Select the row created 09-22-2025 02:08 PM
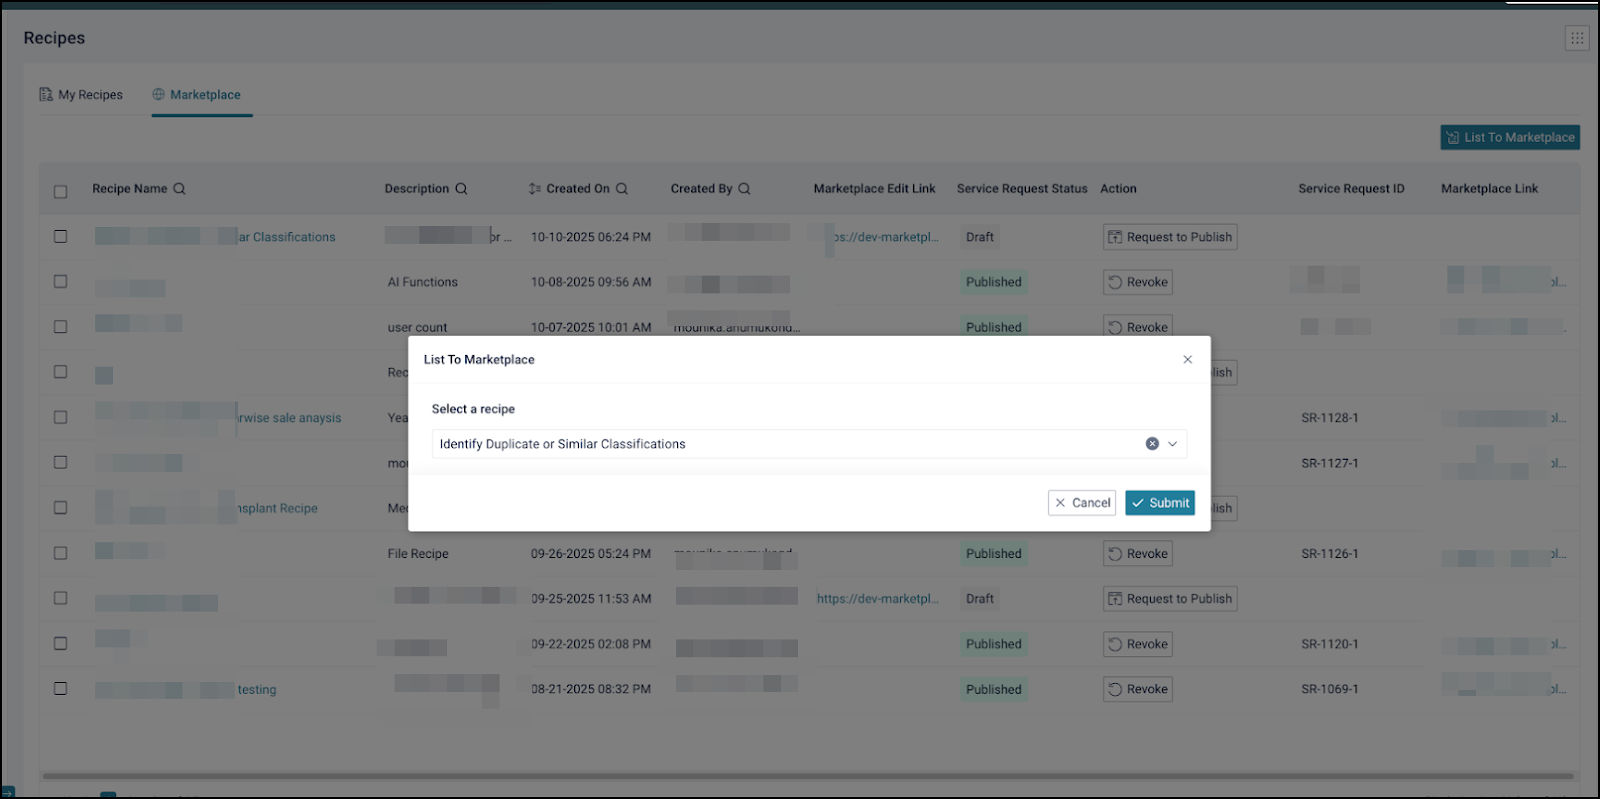Viewport: 1600px width, 799px height. (61, 644)
